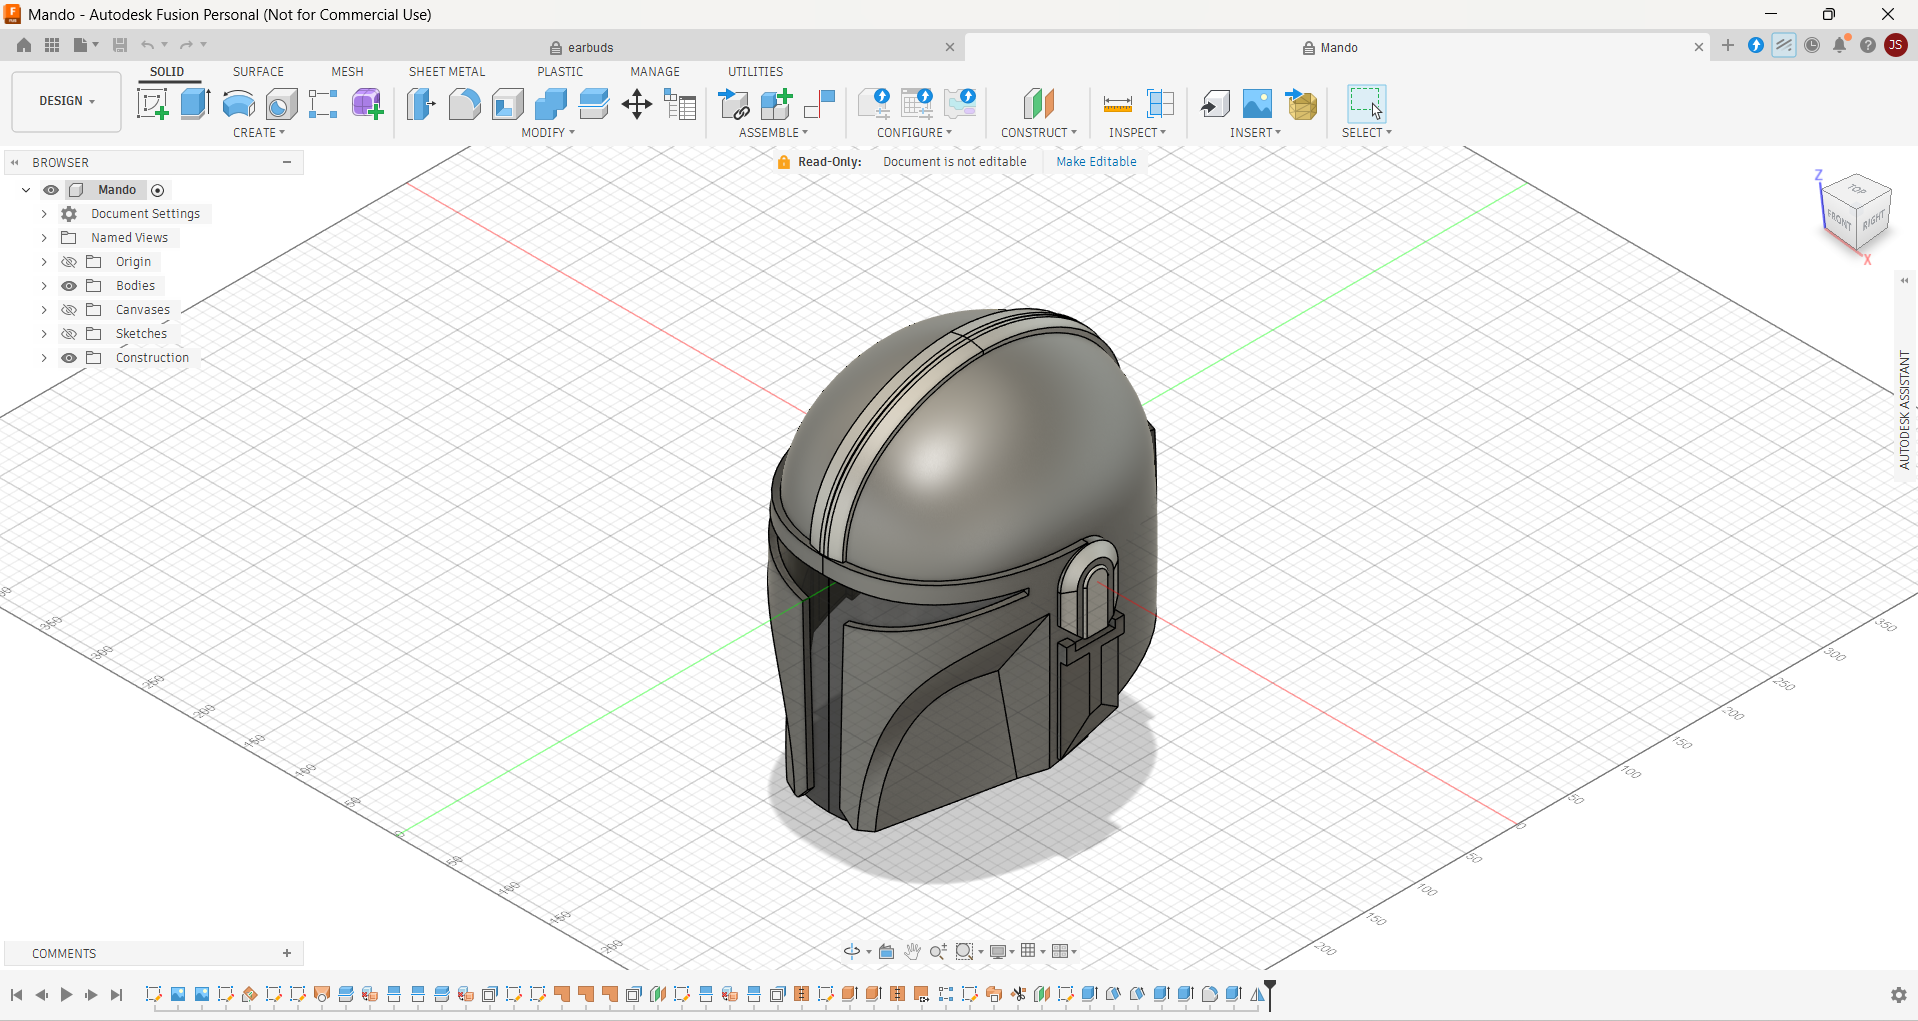1918x1021 pixels.
Task: Open the DESIGN workspace dropdown
Action: pos(66,101)
